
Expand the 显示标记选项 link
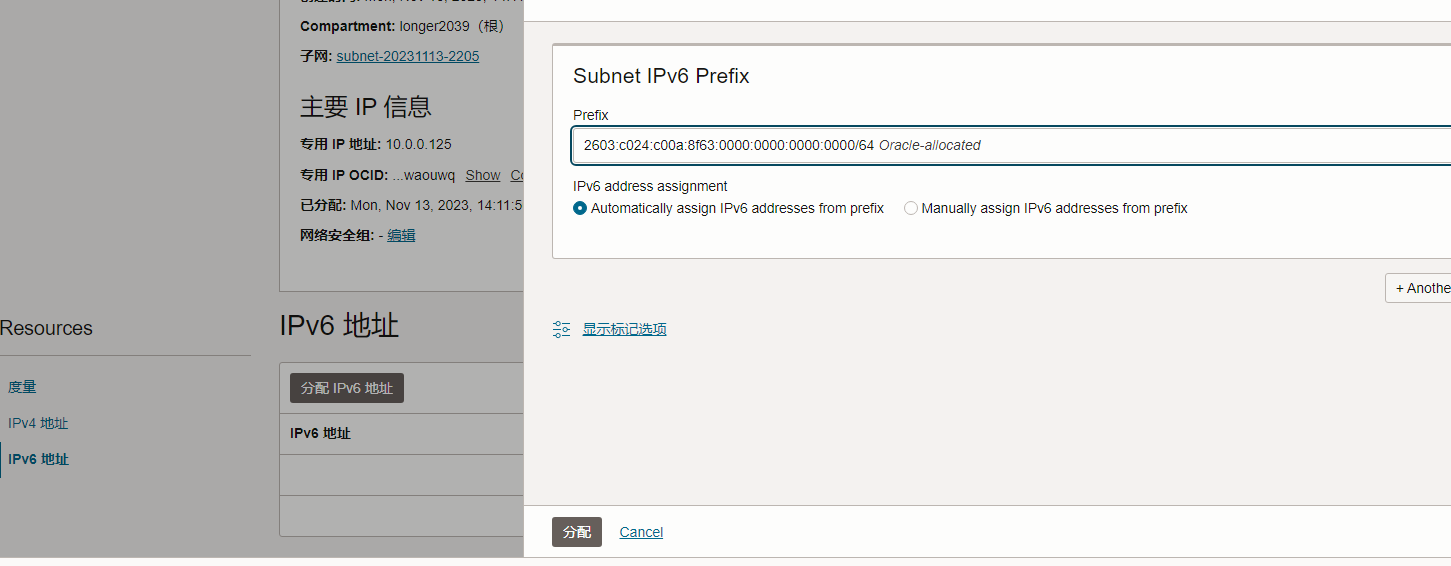624,329
